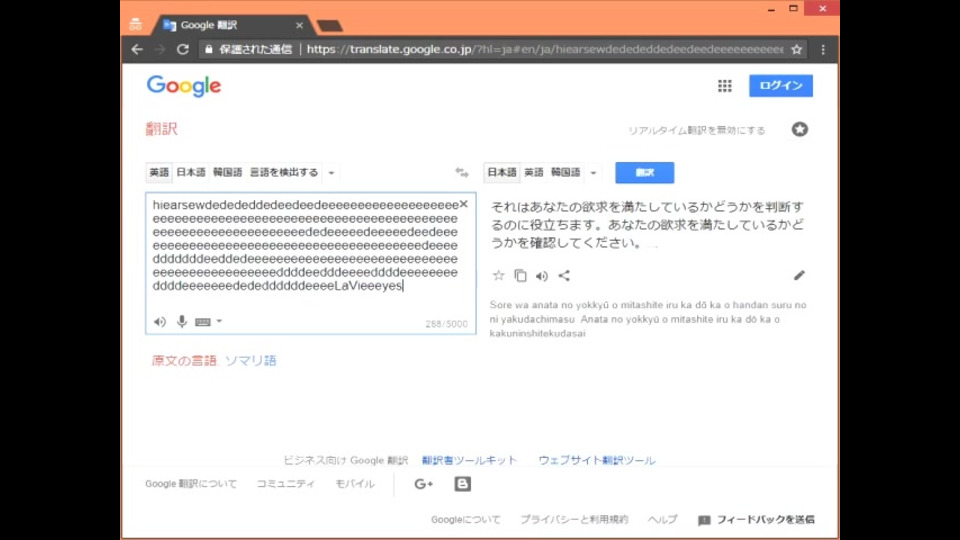Click the romanized text starting Sore wa anata
Screen dimensions: 960x540
pos(648,319)
